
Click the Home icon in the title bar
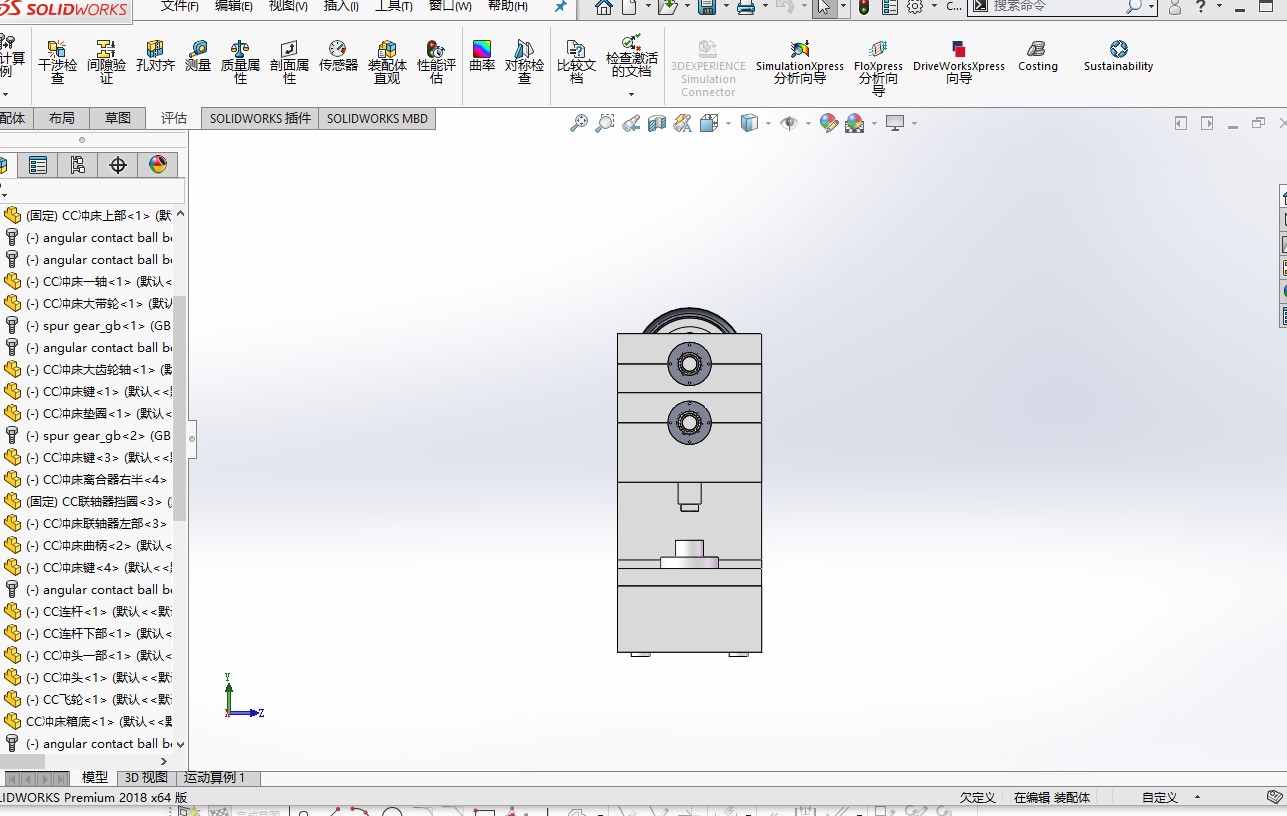603,7
